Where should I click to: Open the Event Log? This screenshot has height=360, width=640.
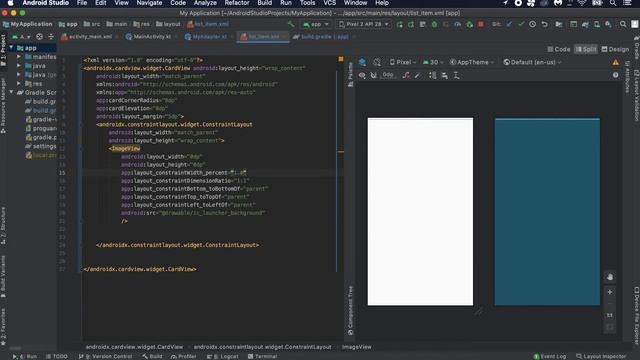tap(550, 356)
